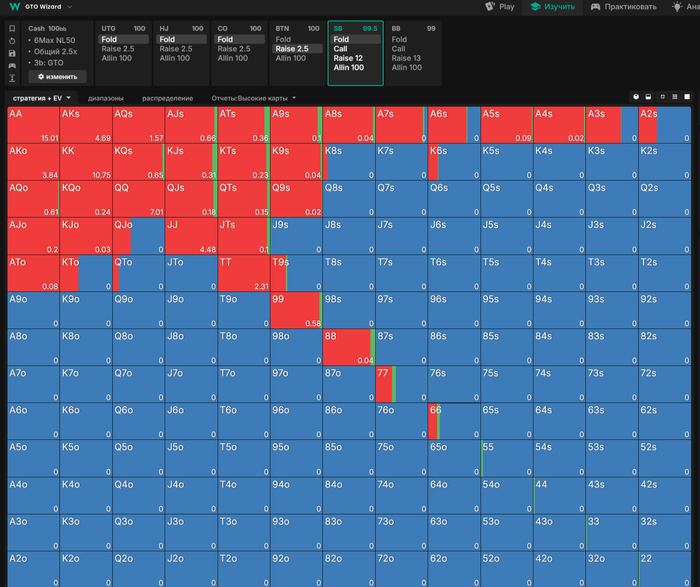The height and width of the screenshot is (587, 700).
Task: Click the AA hand cell in matrix
Action: tap(33, 125)
